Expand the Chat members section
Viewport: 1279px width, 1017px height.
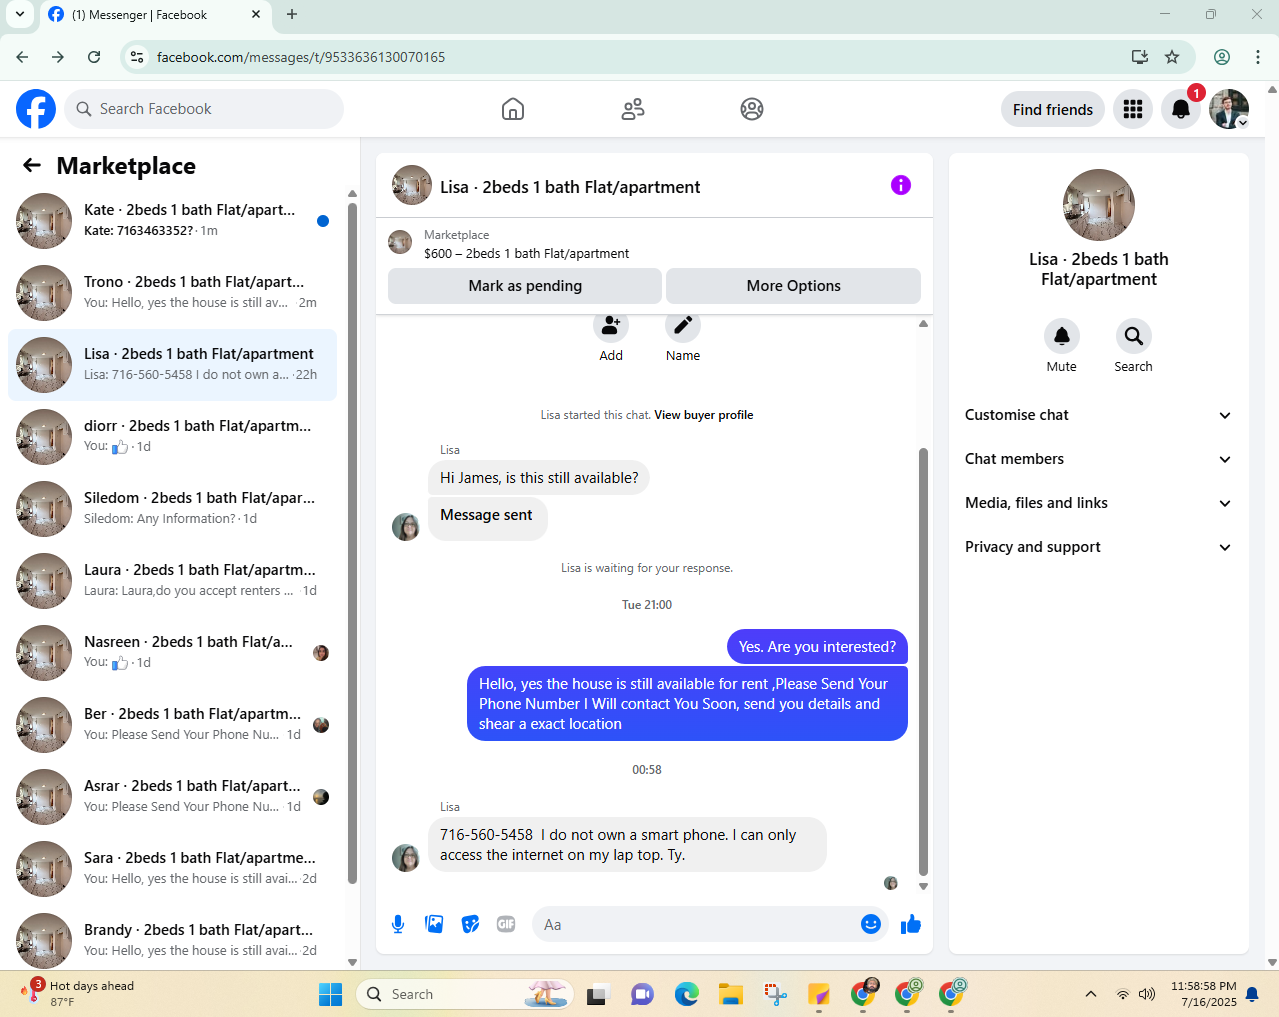[1098, 459]
